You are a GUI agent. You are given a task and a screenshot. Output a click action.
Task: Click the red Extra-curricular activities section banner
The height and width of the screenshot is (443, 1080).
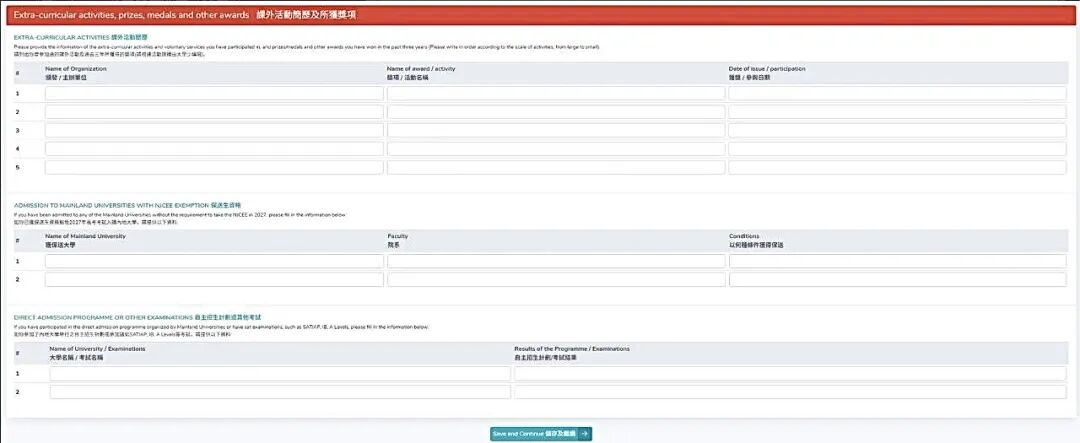539,15
